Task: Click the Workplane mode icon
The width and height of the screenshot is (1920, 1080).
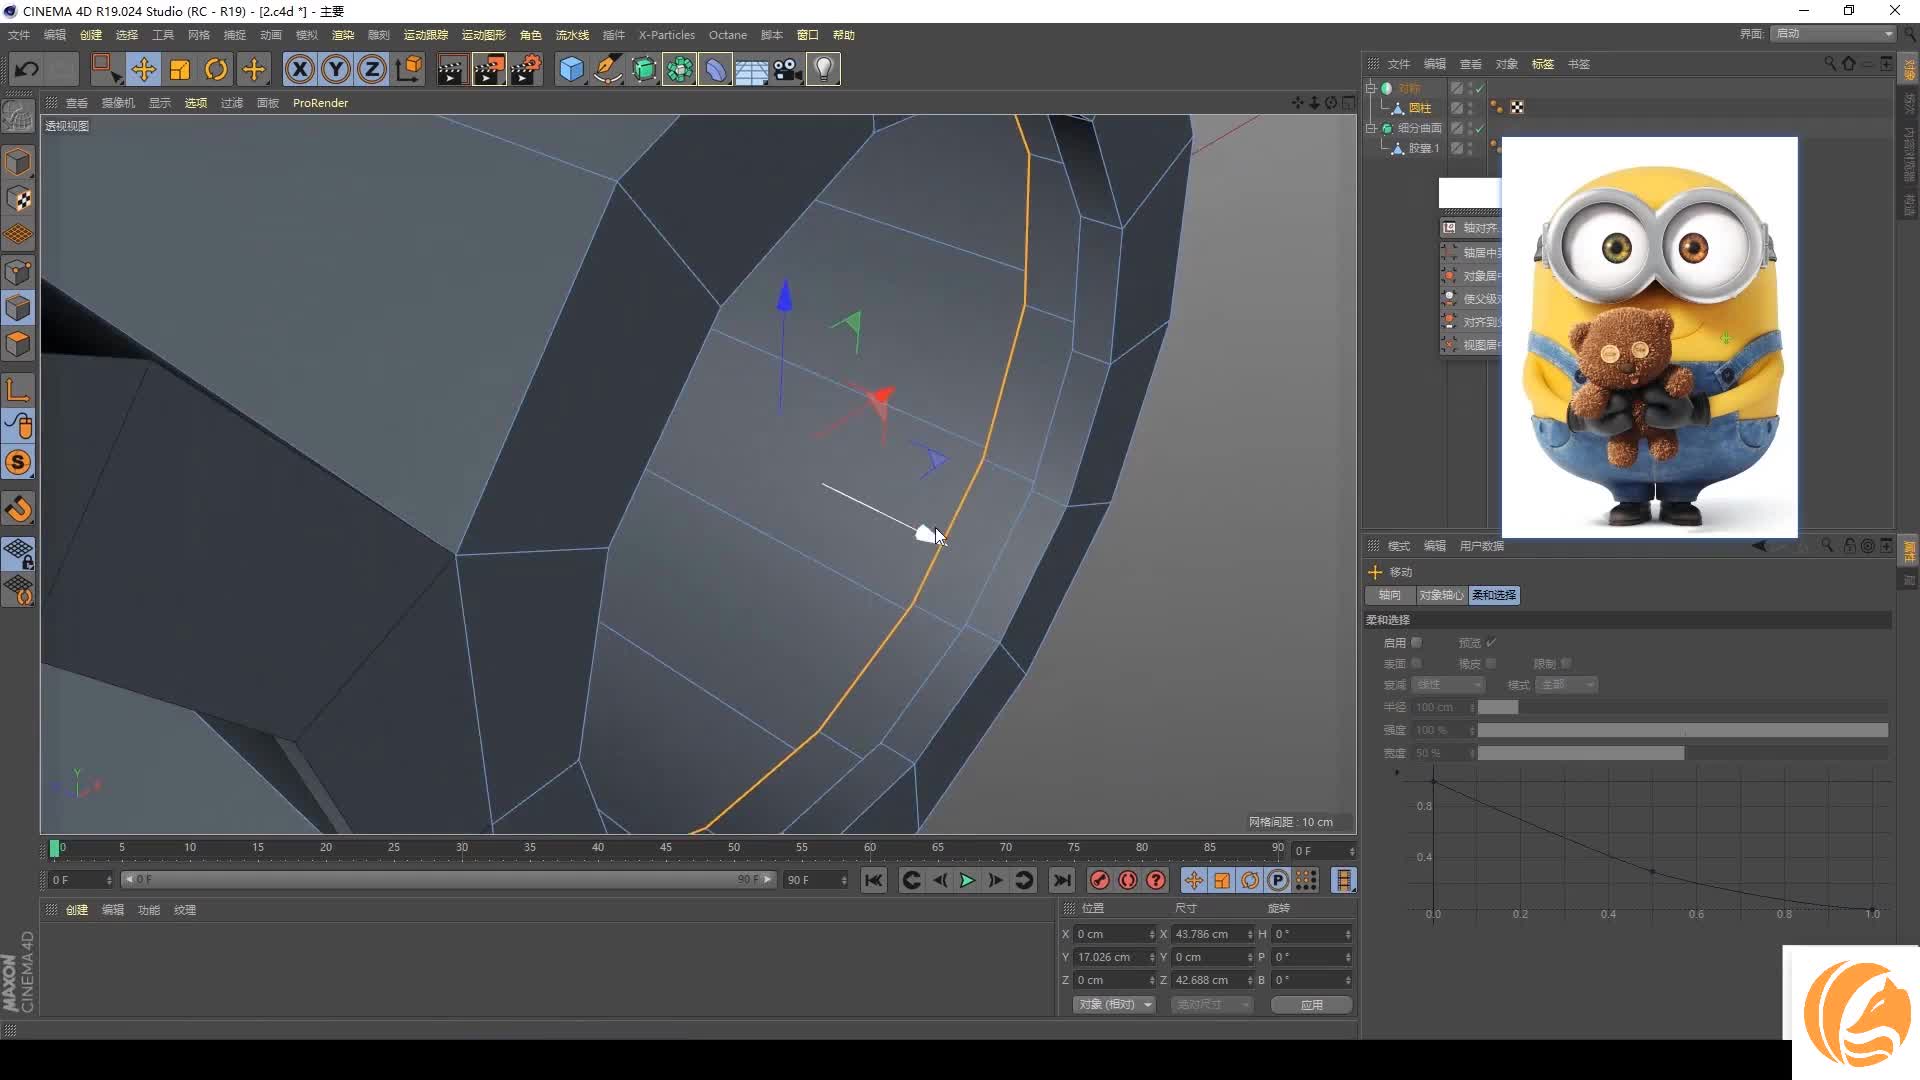Action: (18, 235)
